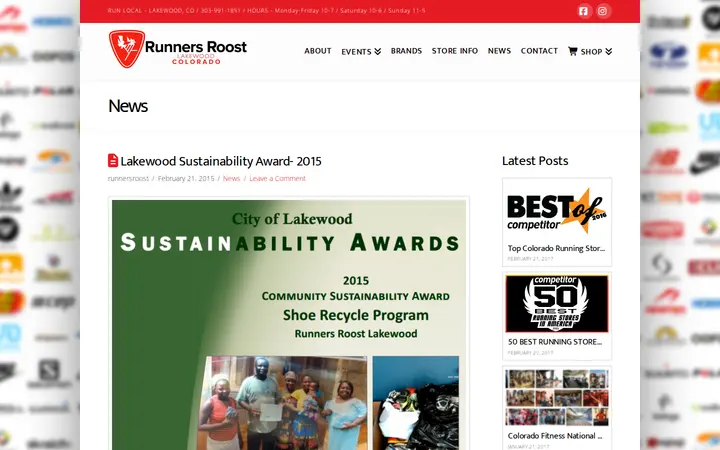Open the Colorado Fitness National photo collage thumbnail

[557, 398]
